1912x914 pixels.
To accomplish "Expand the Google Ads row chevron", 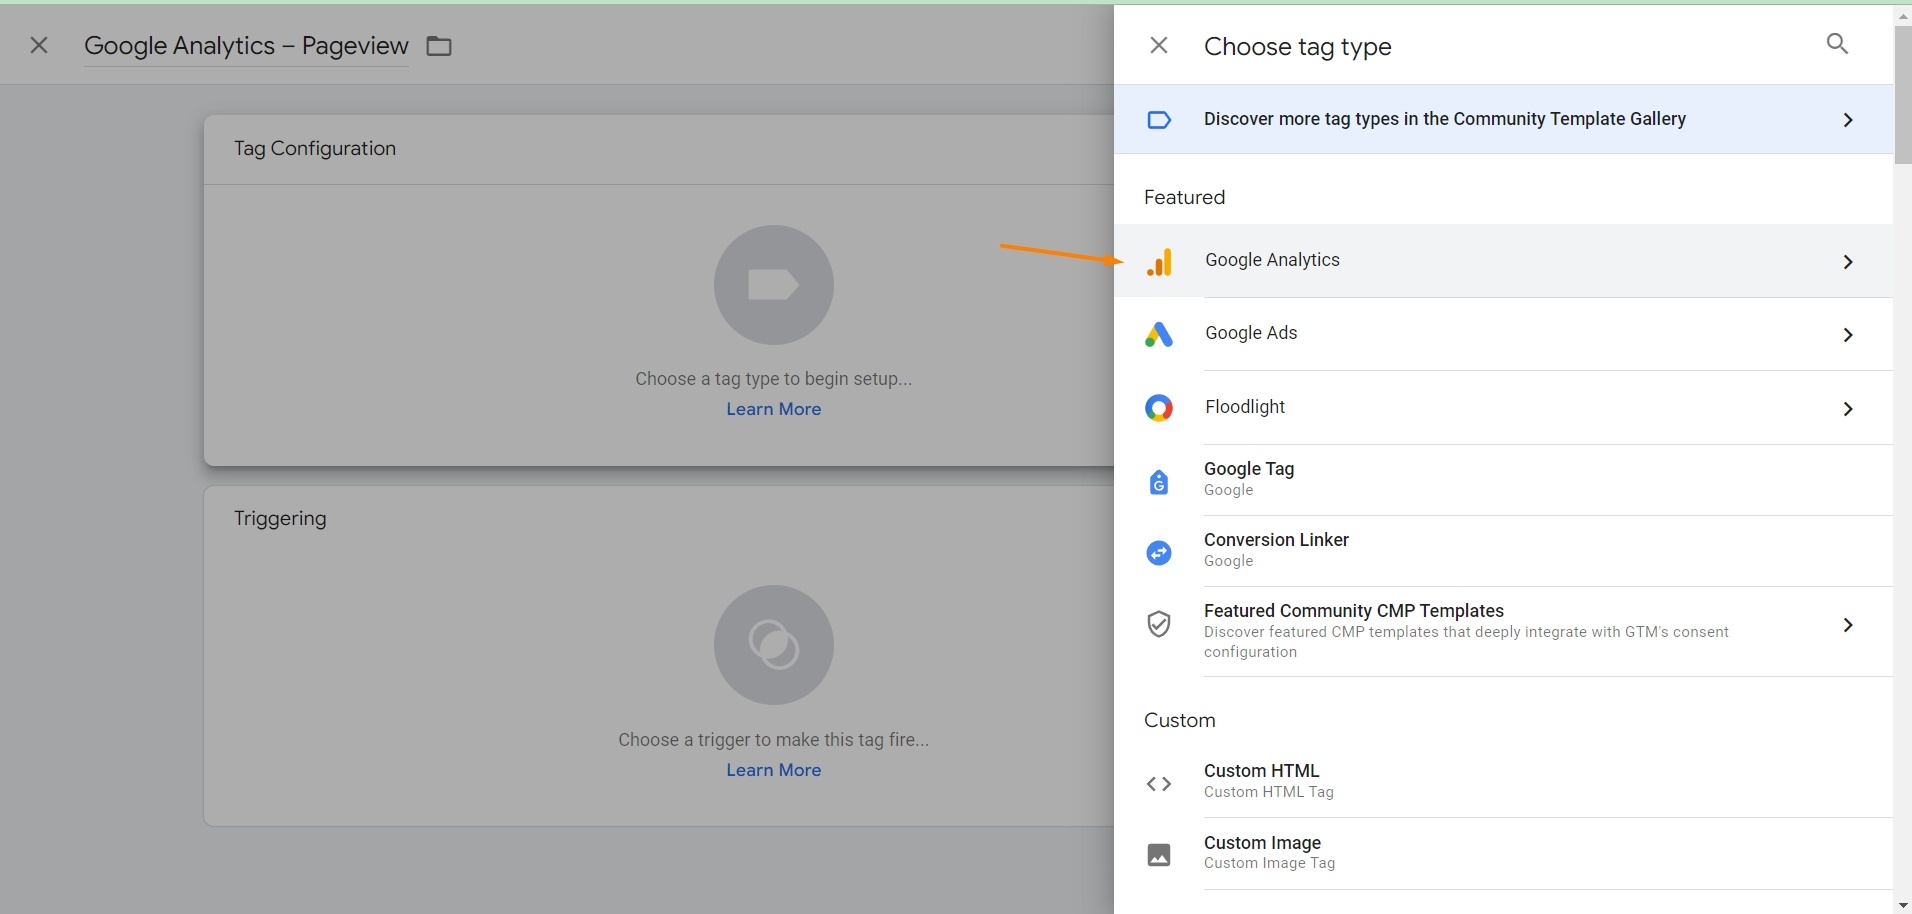I will pos(1848,335).
